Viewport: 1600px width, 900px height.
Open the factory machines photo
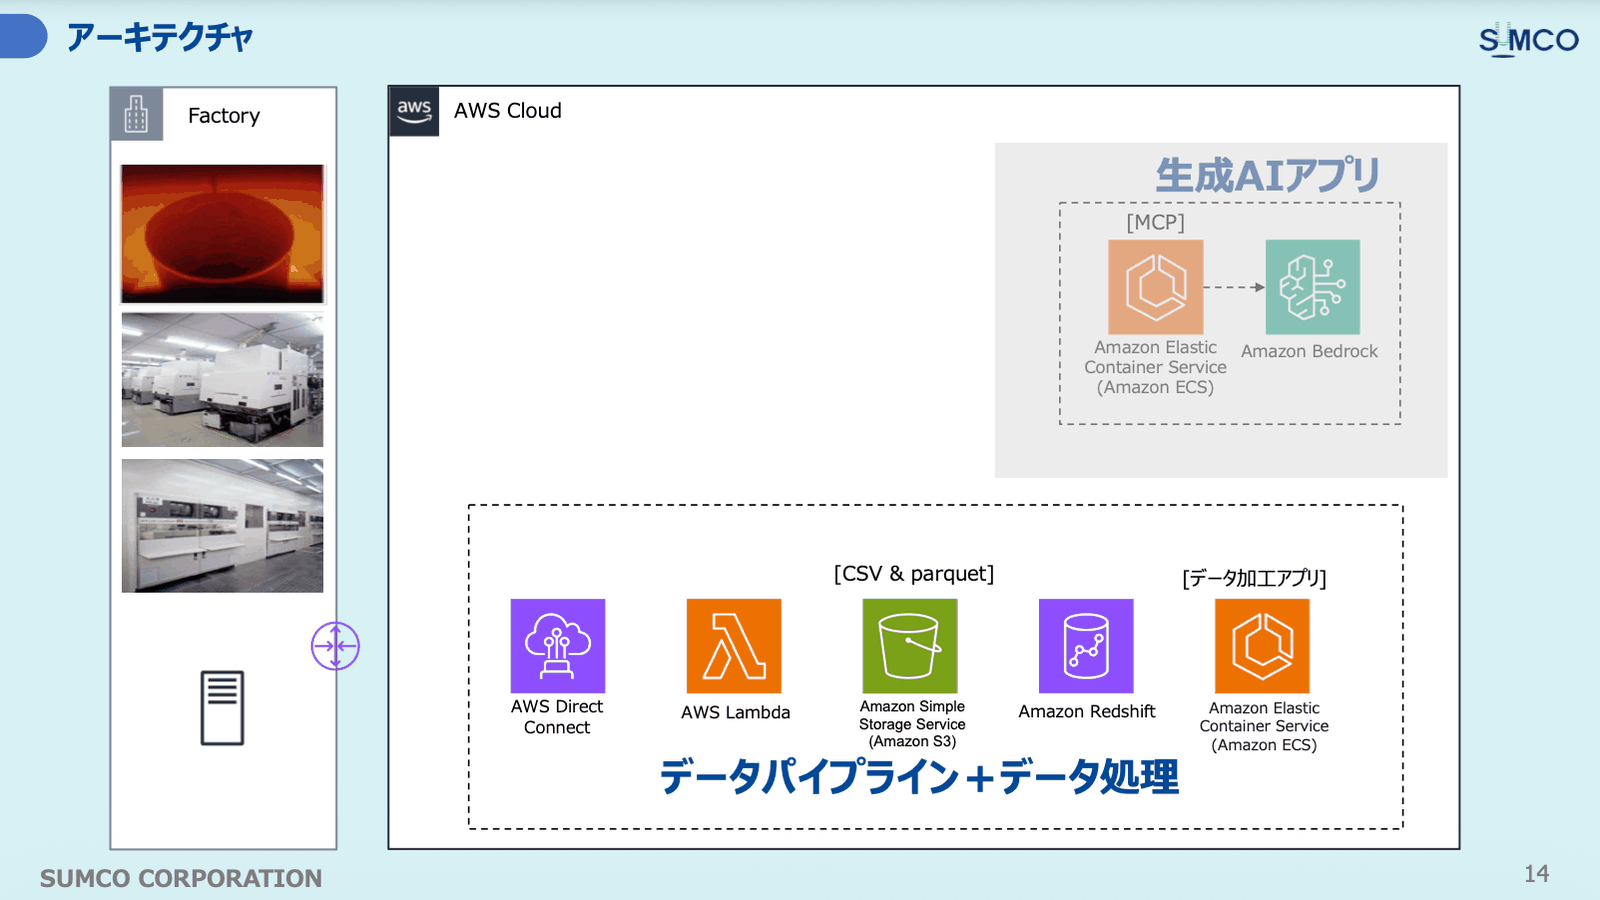222,380
